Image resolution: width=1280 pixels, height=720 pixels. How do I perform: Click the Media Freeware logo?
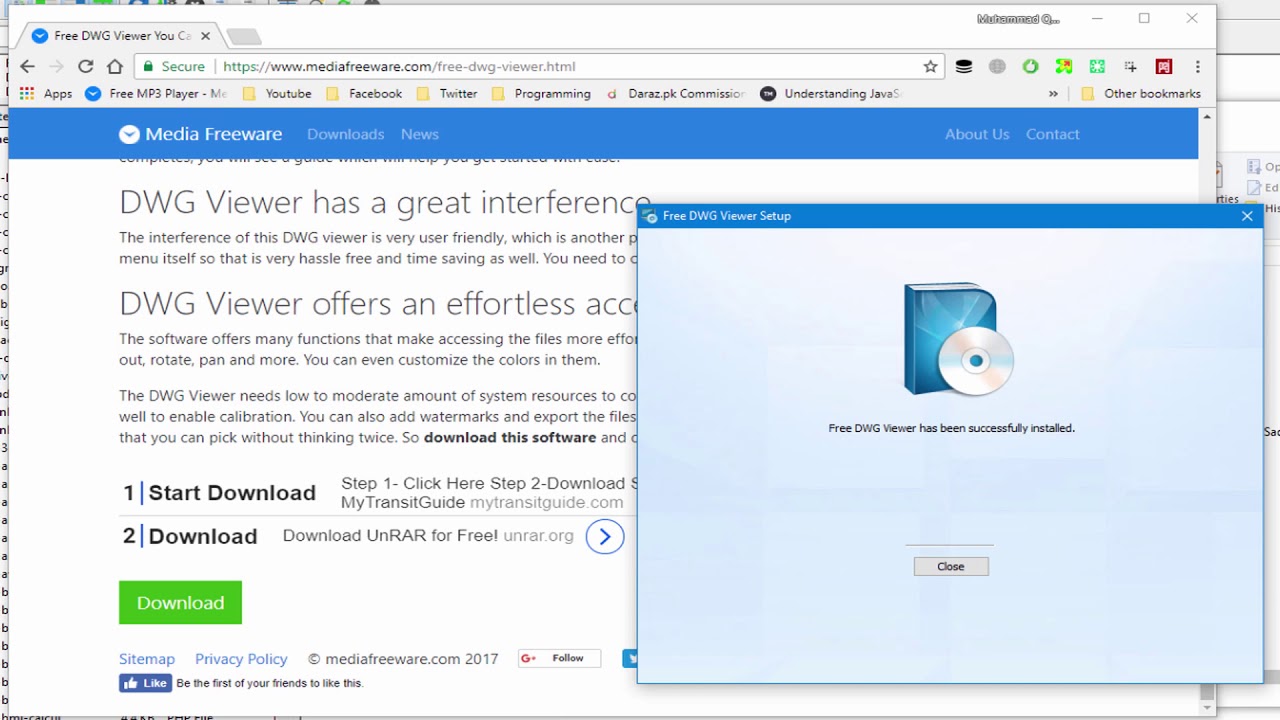pyautogui.click(x=200, y=134)
